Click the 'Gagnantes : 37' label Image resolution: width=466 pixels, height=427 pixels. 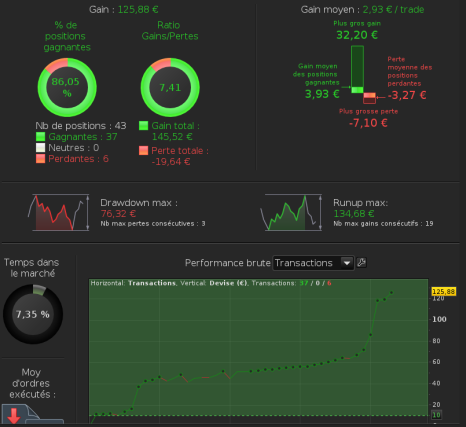click(x=83, y=137)
